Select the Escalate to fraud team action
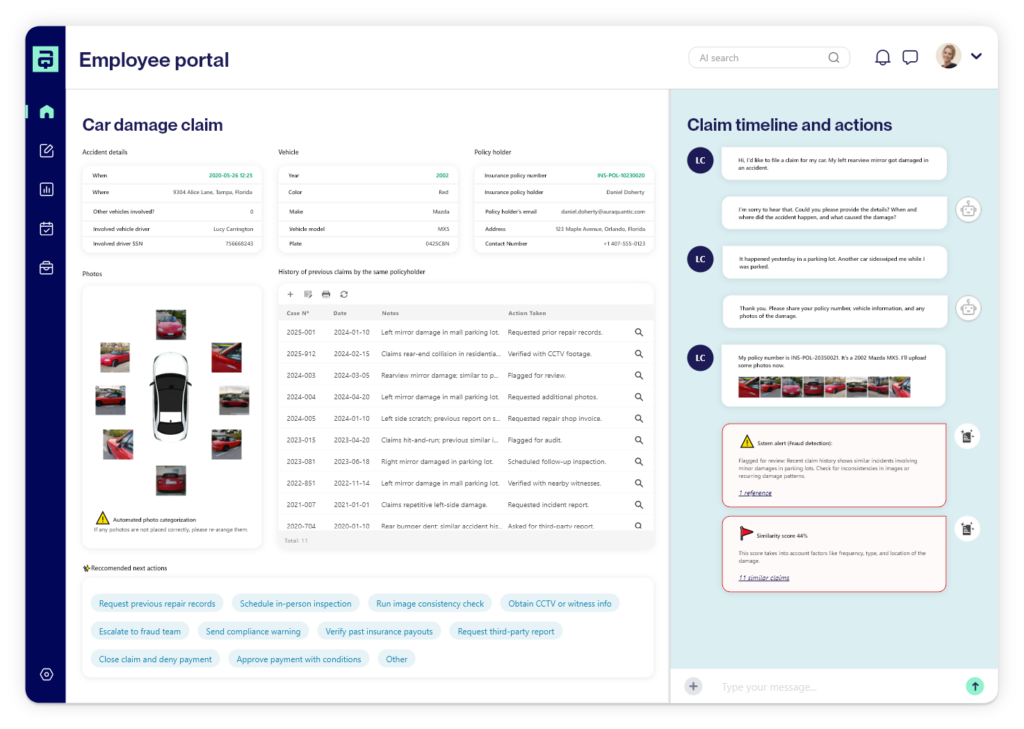The height and width of the screenshot is (729, 1024). click(x=139, y=631)
